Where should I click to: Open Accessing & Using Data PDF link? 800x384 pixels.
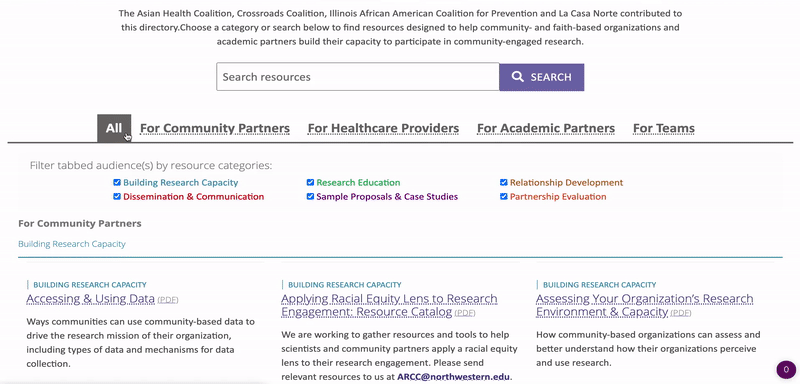(x=90, y=298)
